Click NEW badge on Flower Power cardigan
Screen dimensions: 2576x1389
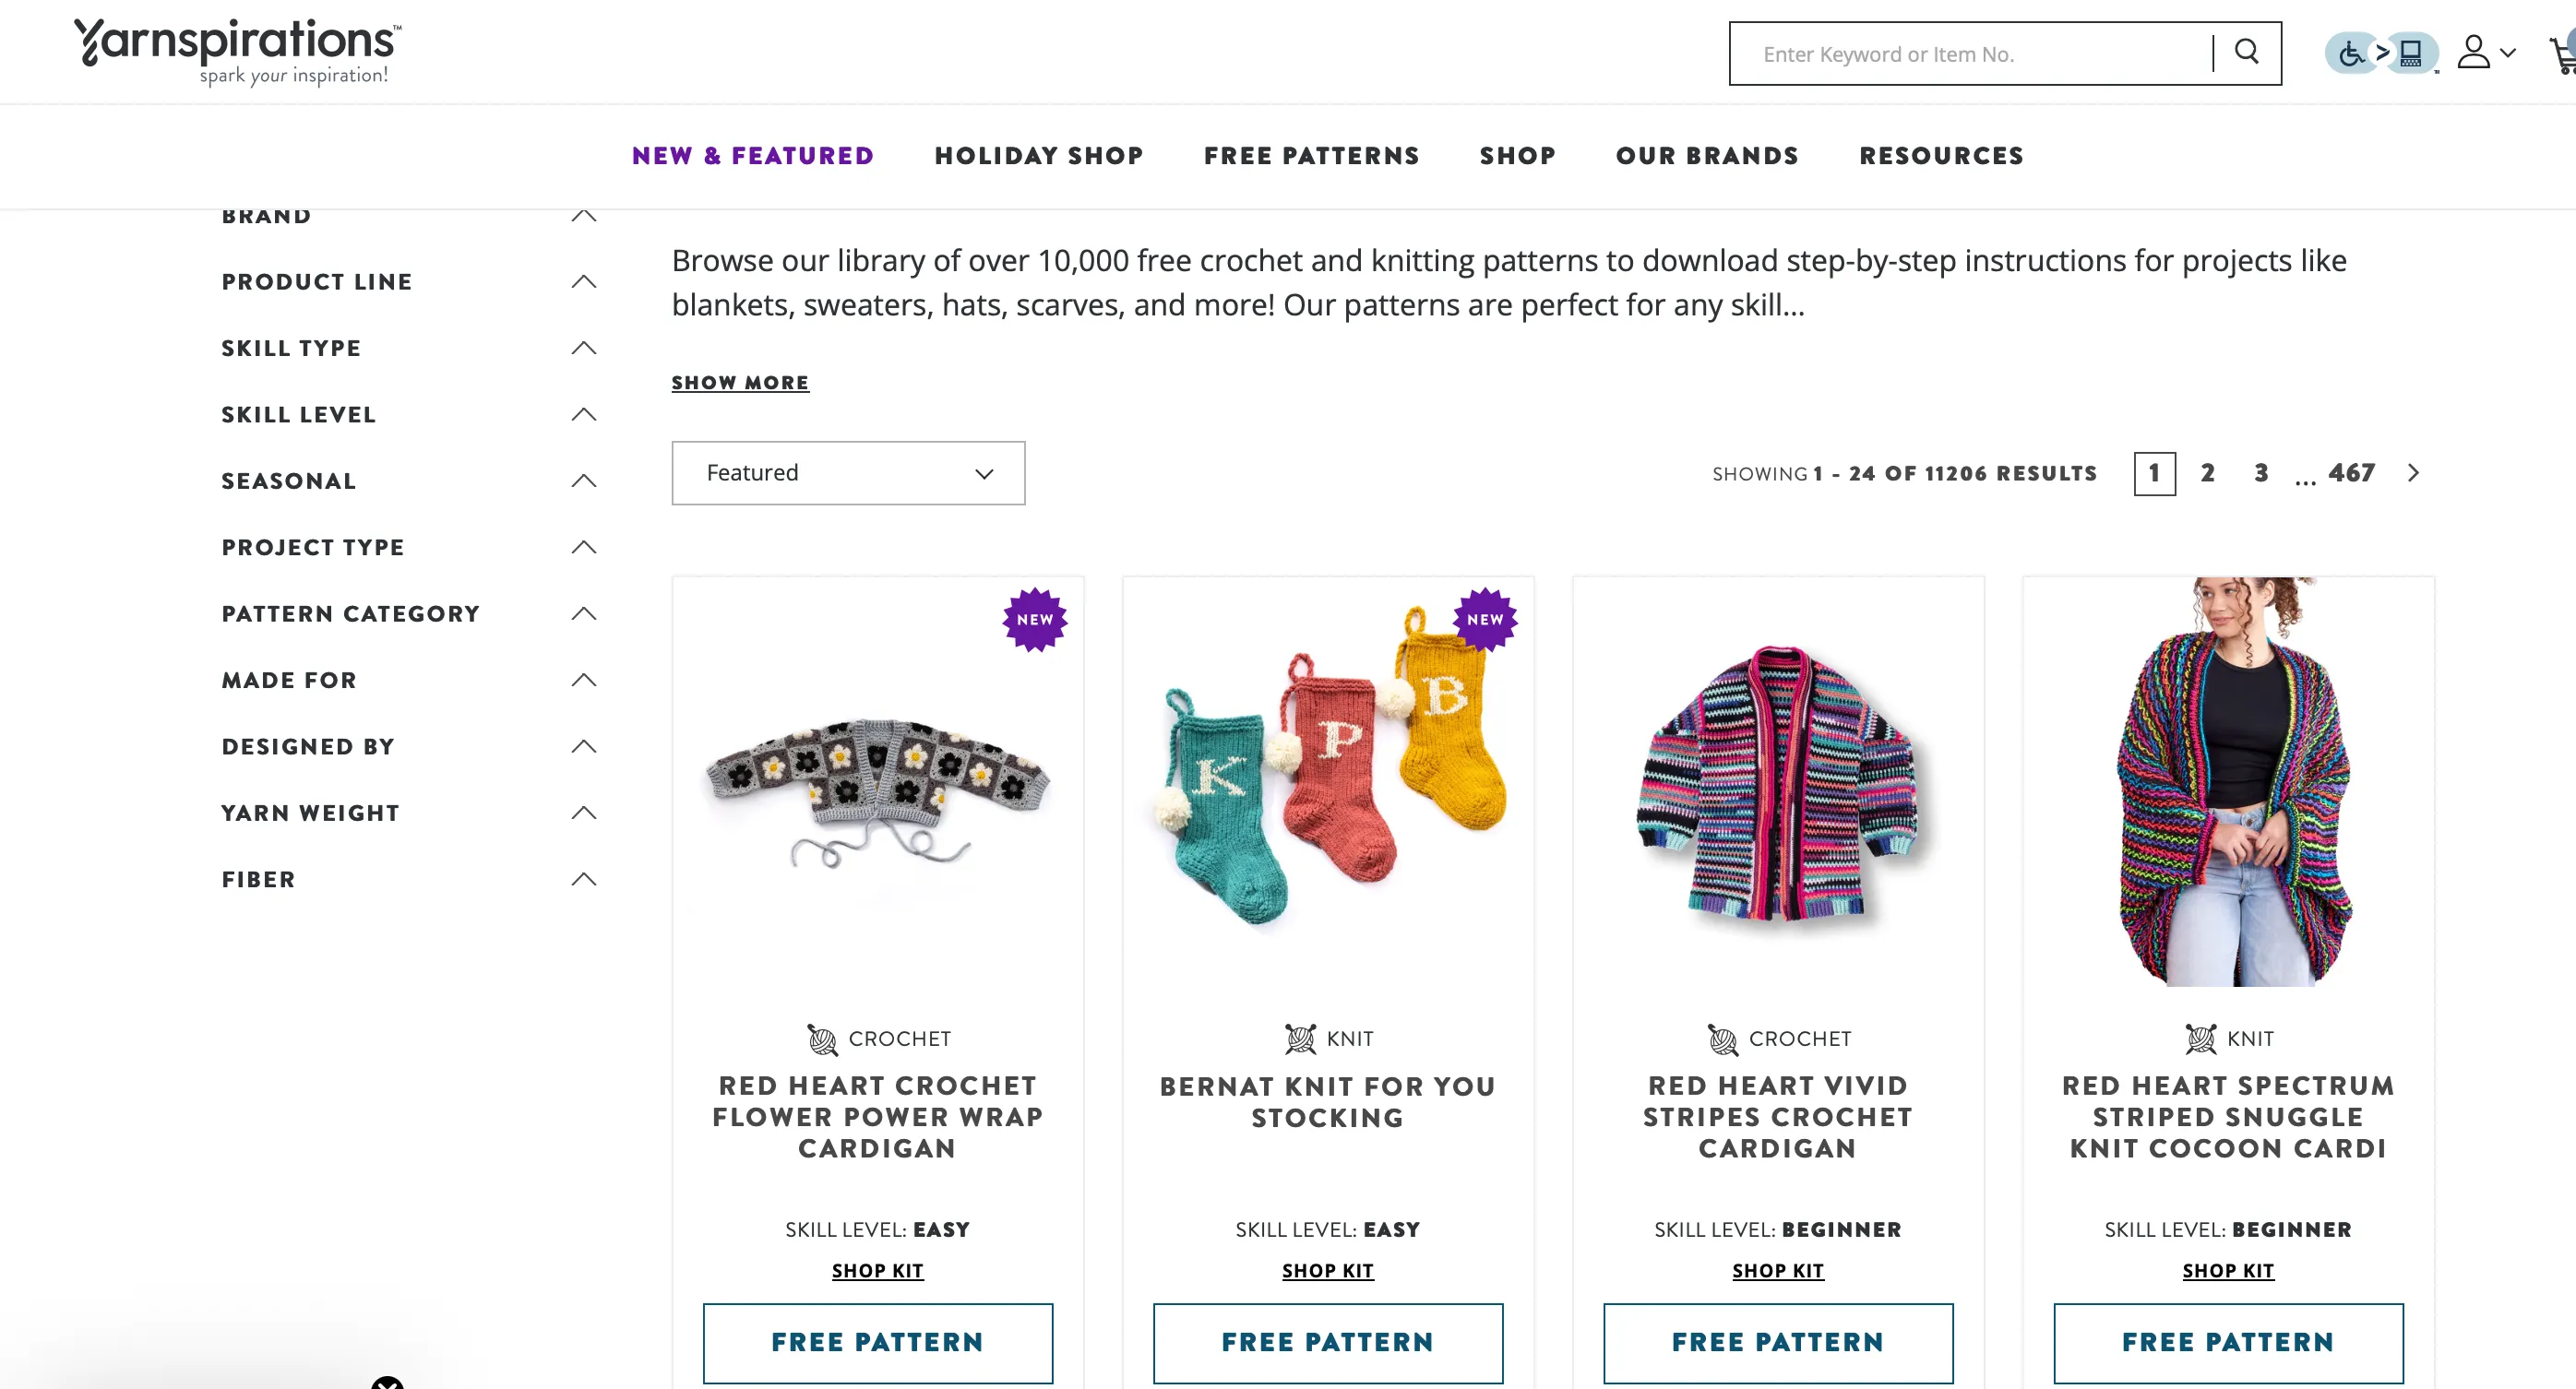[x=1035, y=620]
